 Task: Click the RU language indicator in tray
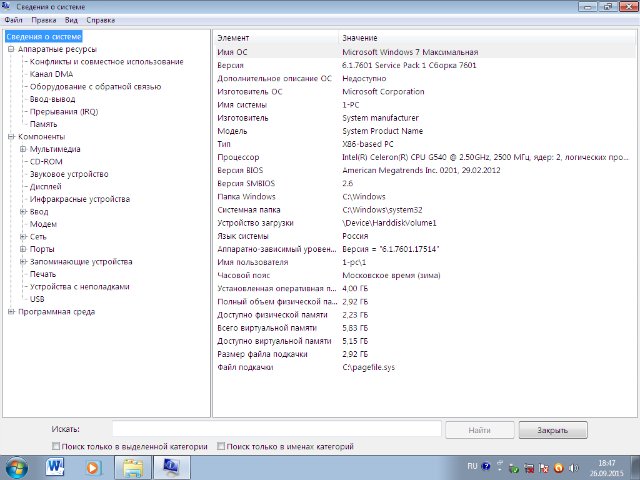473,466
